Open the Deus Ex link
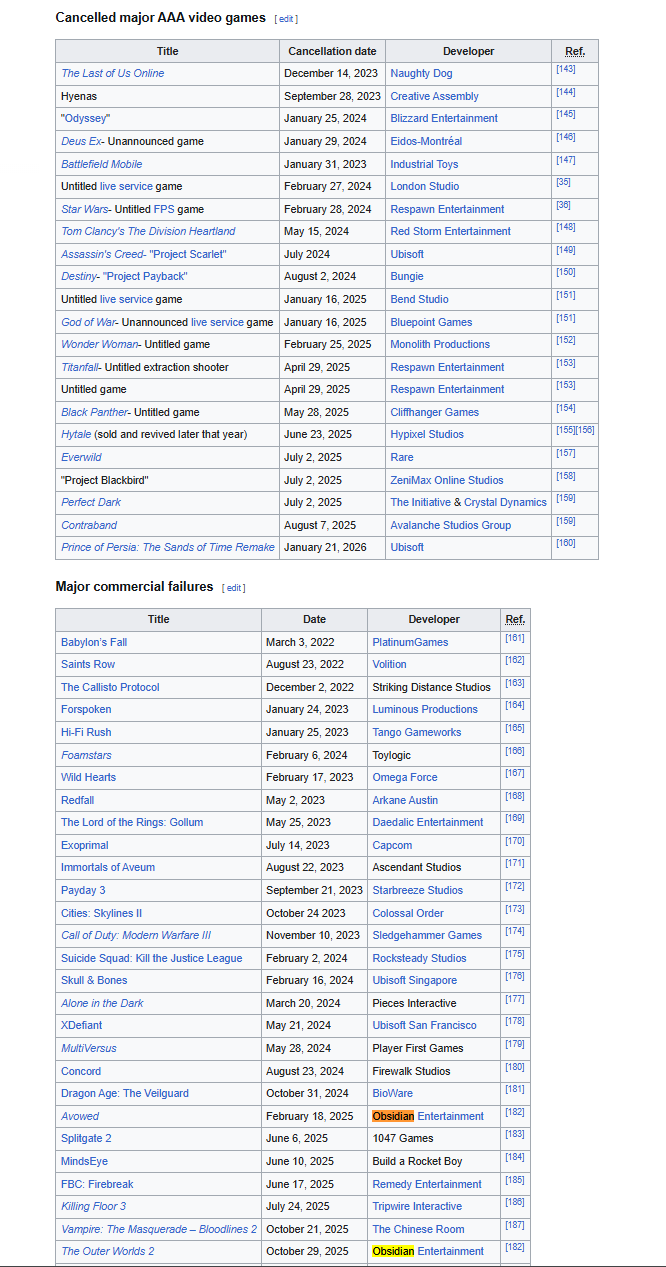 click(x=81, y=141)
